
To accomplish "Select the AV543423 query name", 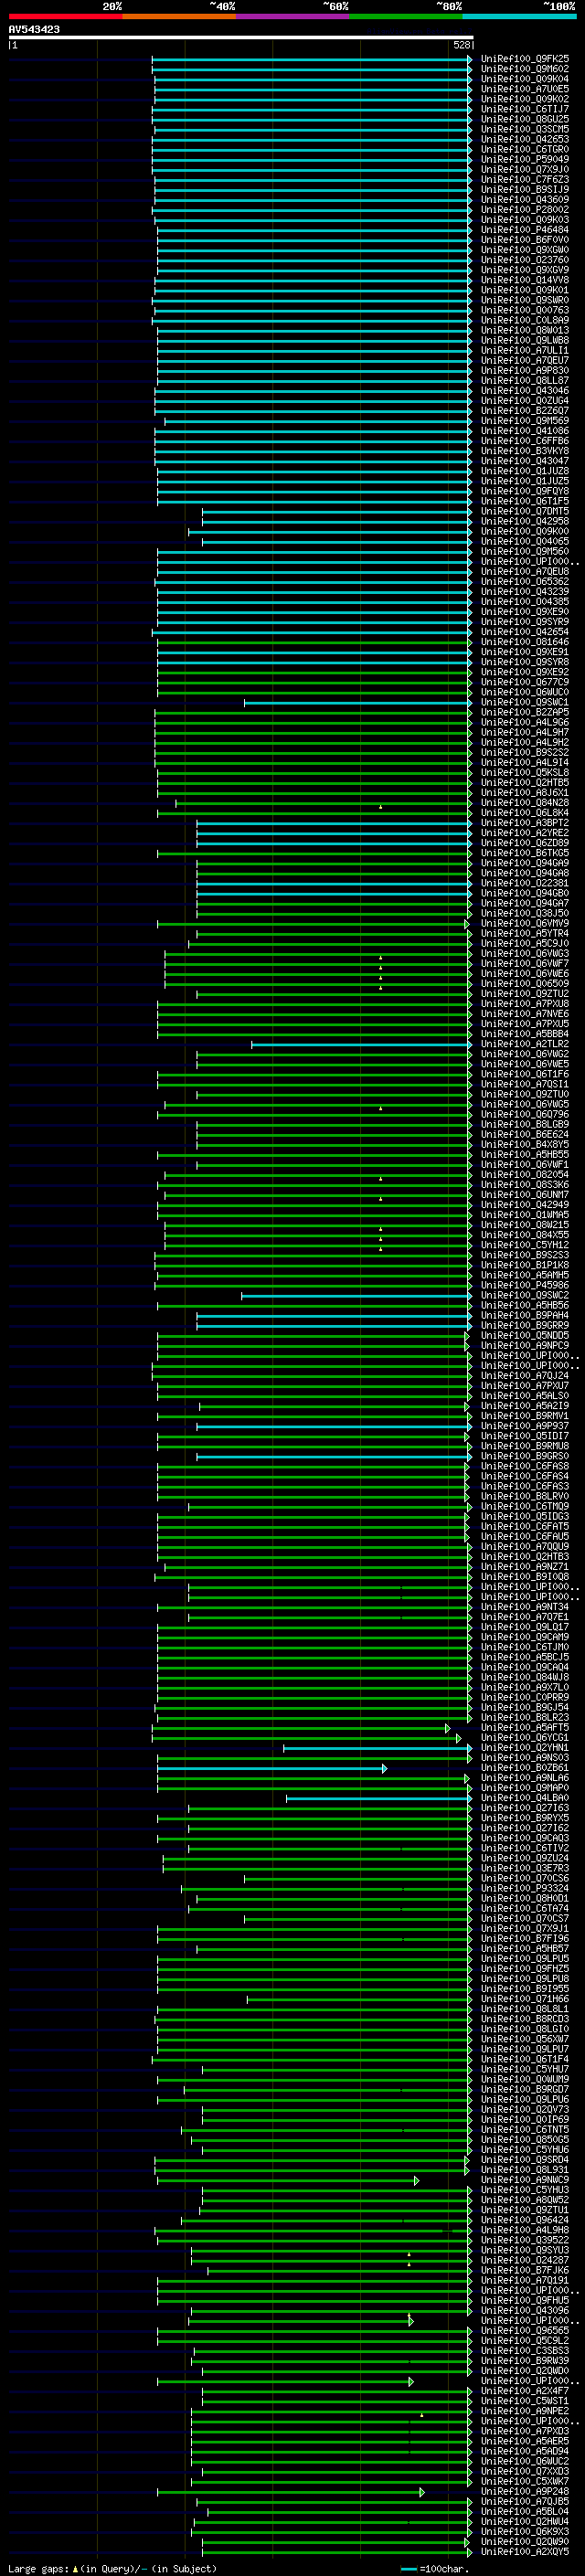I will click(34, 30).
